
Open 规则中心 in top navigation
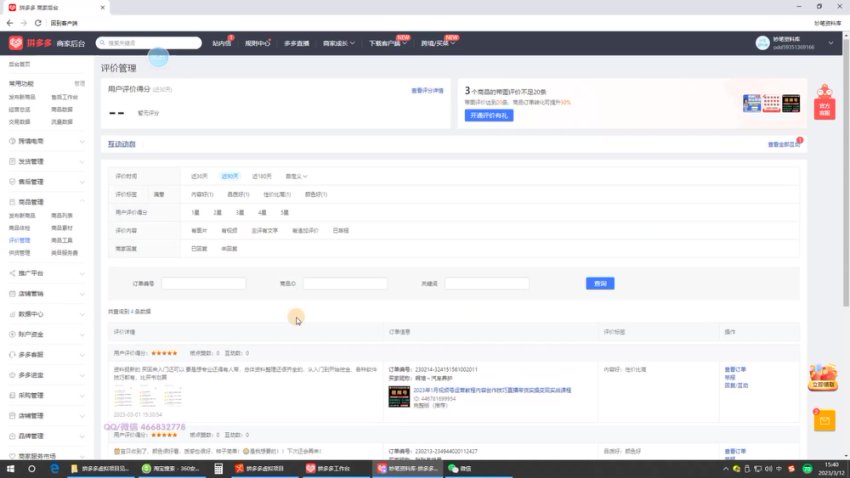(x=257, y=43)
